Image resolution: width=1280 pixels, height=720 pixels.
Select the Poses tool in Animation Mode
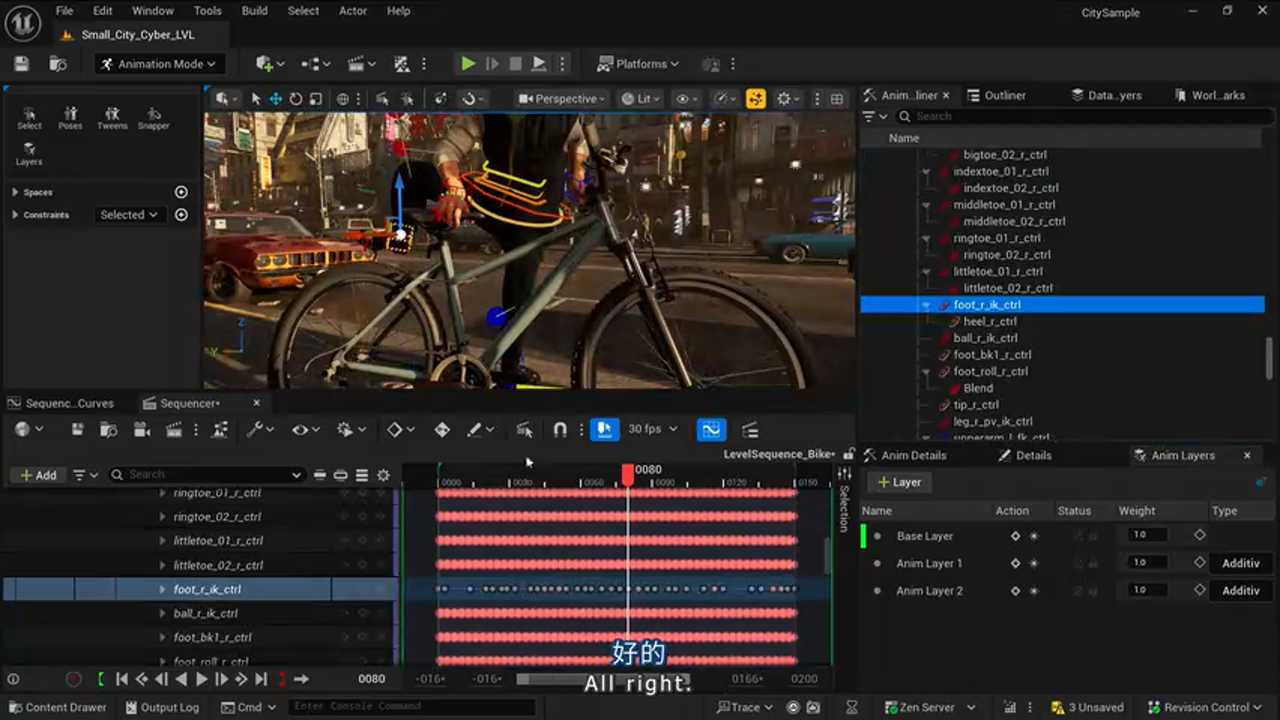[71, 117]
